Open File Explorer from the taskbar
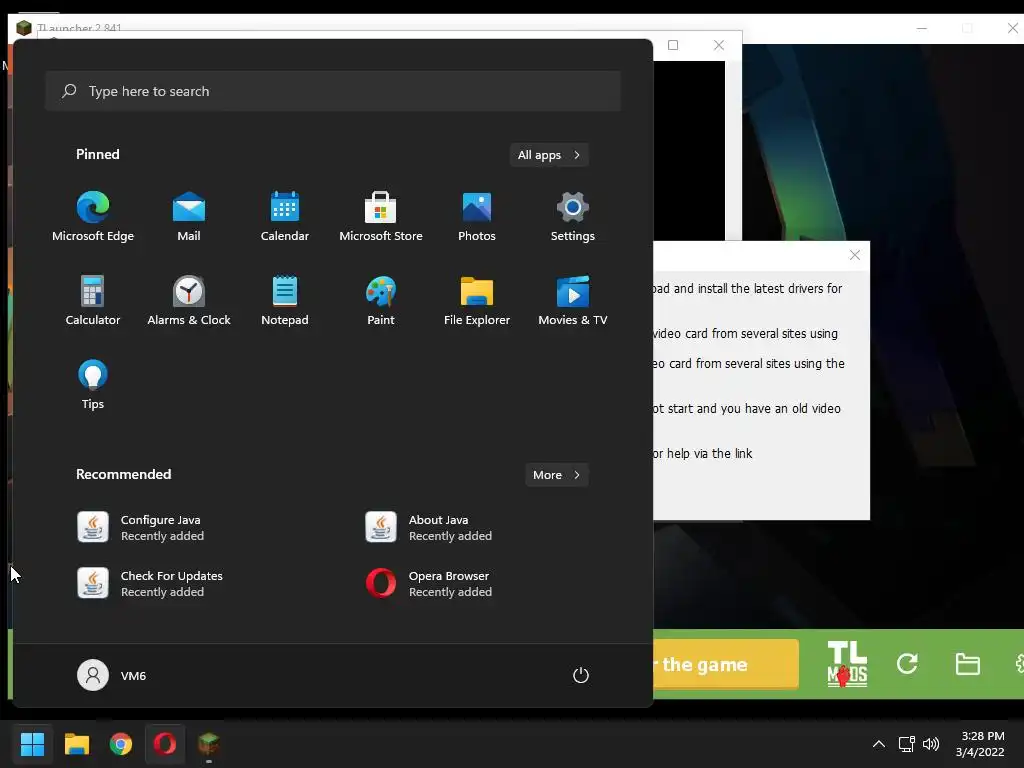1024x768 pixels. point(76,744)
